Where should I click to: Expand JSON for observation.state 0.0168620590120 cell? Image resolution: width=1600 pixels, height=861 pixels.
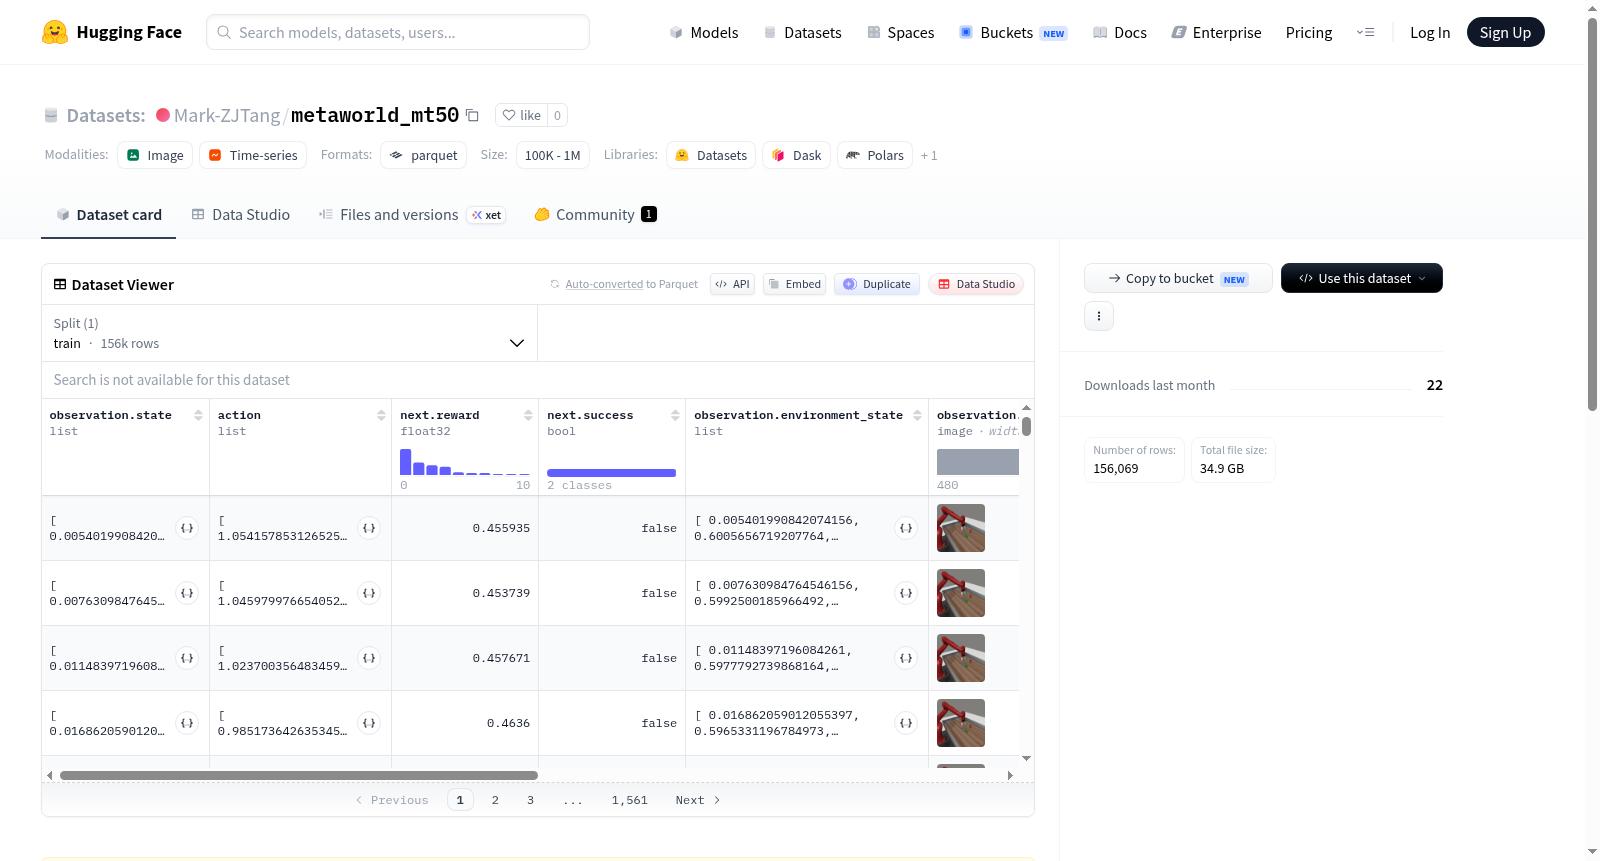click(187, 723)
